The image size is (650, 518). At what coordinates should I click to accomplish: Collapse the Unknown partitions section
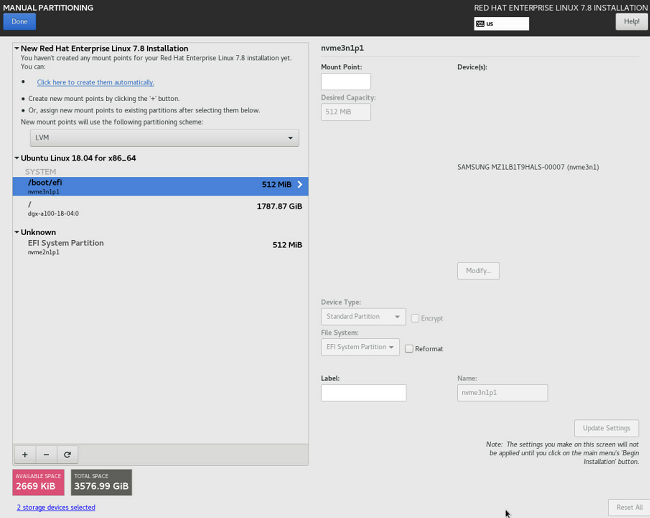point(17,232)
